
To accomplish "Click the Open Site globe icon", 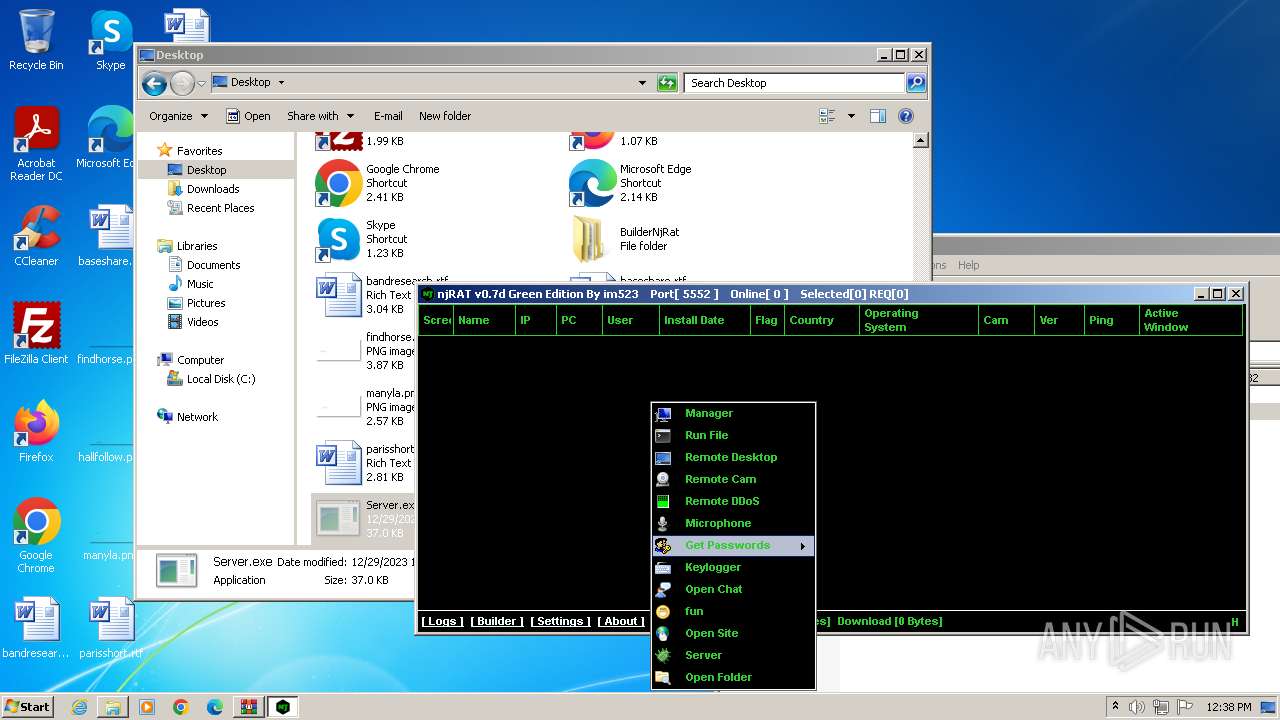I will pyautogui.click(x=663, y=633).
